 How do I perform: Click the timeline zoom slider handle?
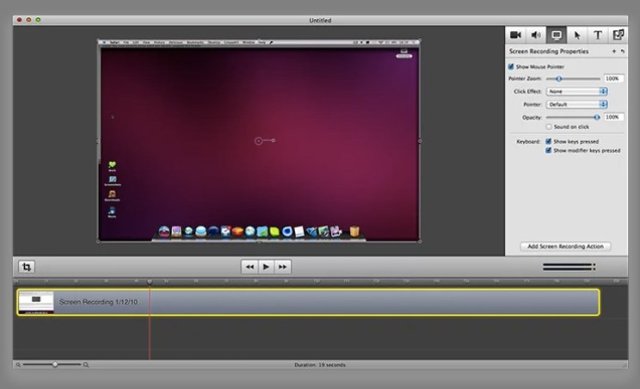(55, 365)
